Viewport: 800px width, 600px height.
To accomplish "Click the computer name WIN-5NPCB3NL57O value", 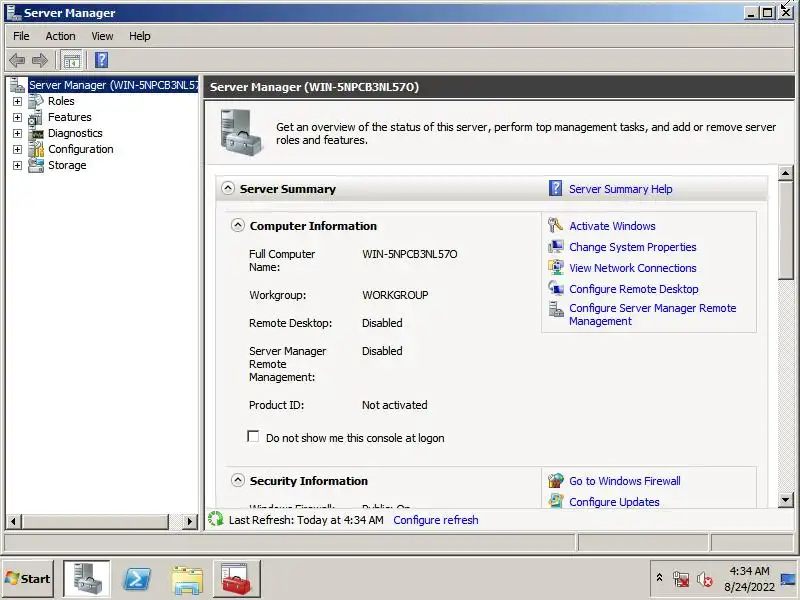I will pyautogui.click(x=410, y=254).
